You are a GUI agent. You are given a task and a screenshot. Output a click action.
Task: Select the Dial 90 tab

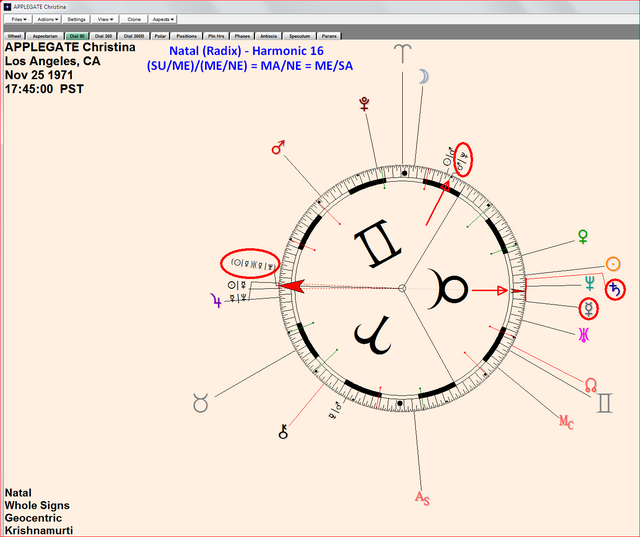(77, 36)
